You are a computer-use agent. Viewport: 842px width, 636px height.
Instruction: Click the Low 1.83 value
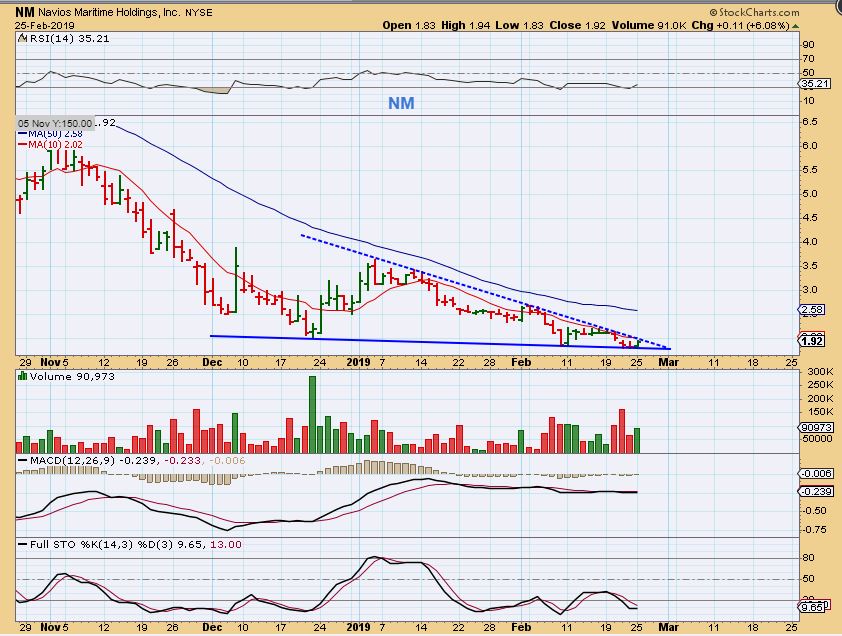(x=519, y=25)
